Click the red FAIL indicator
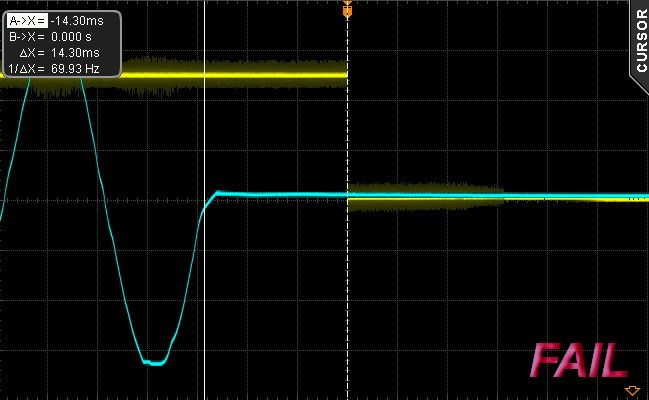Screen dimensions: 649x400 tap(578, 361)
